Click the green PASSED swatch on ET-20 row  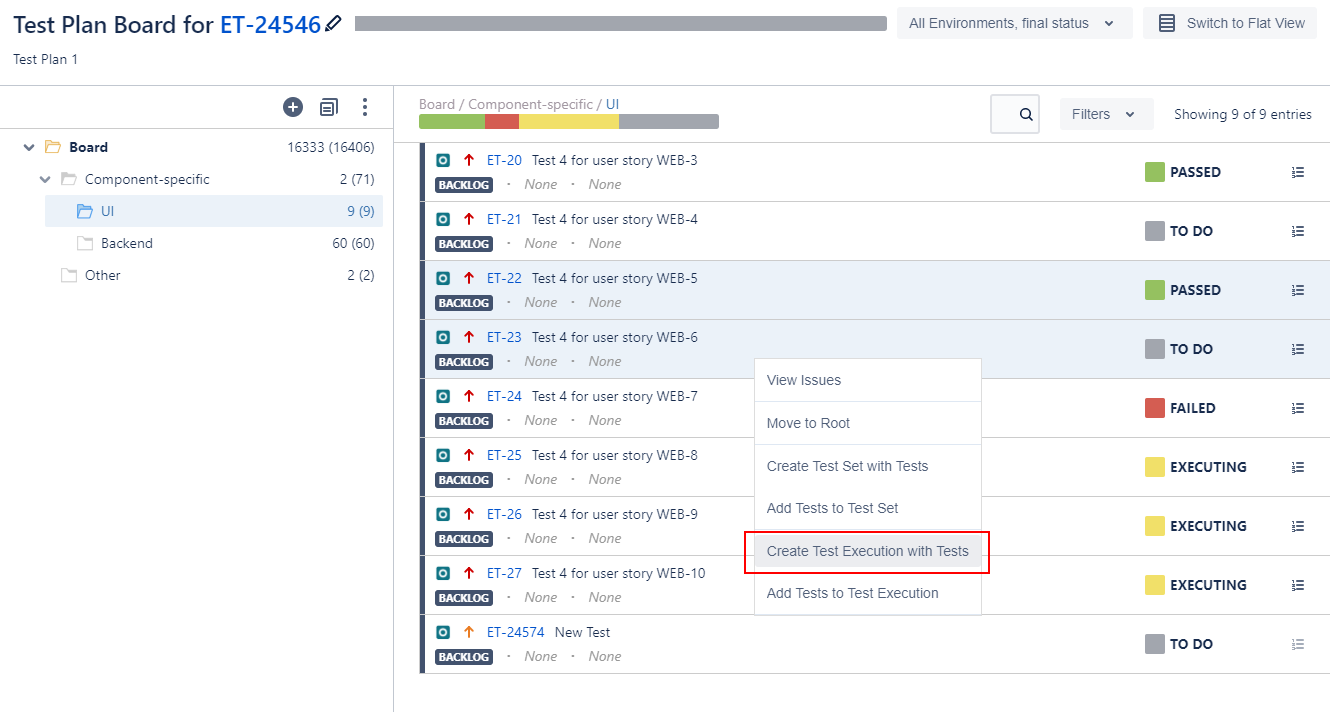click(x=1155, y=172)
